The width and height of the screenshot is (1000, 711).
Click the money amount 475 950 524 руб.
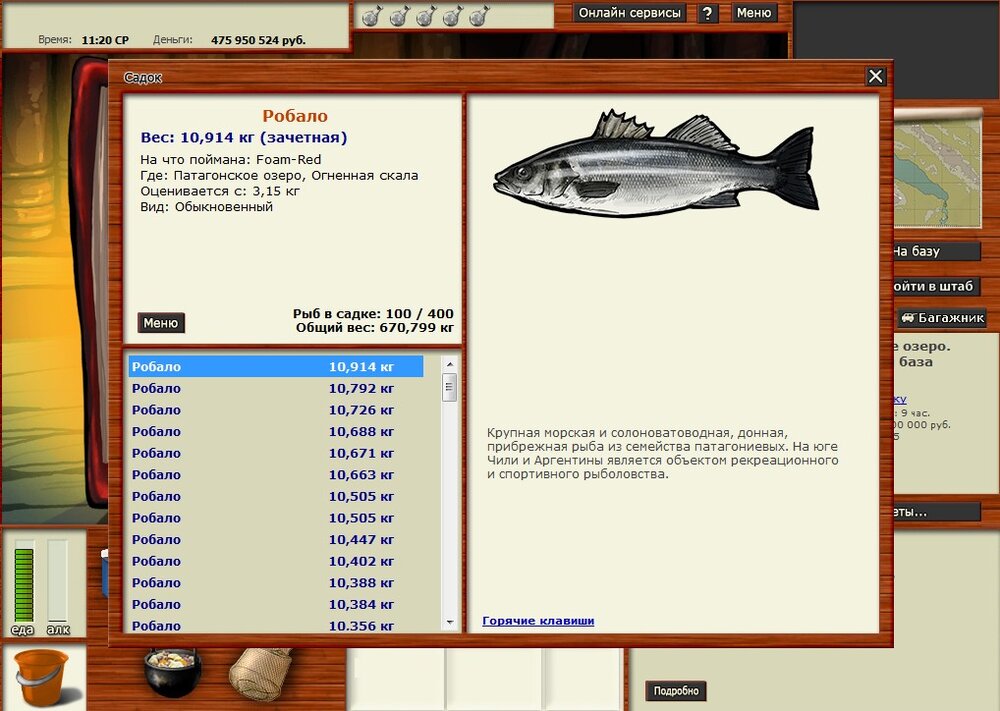coord(258,40)
